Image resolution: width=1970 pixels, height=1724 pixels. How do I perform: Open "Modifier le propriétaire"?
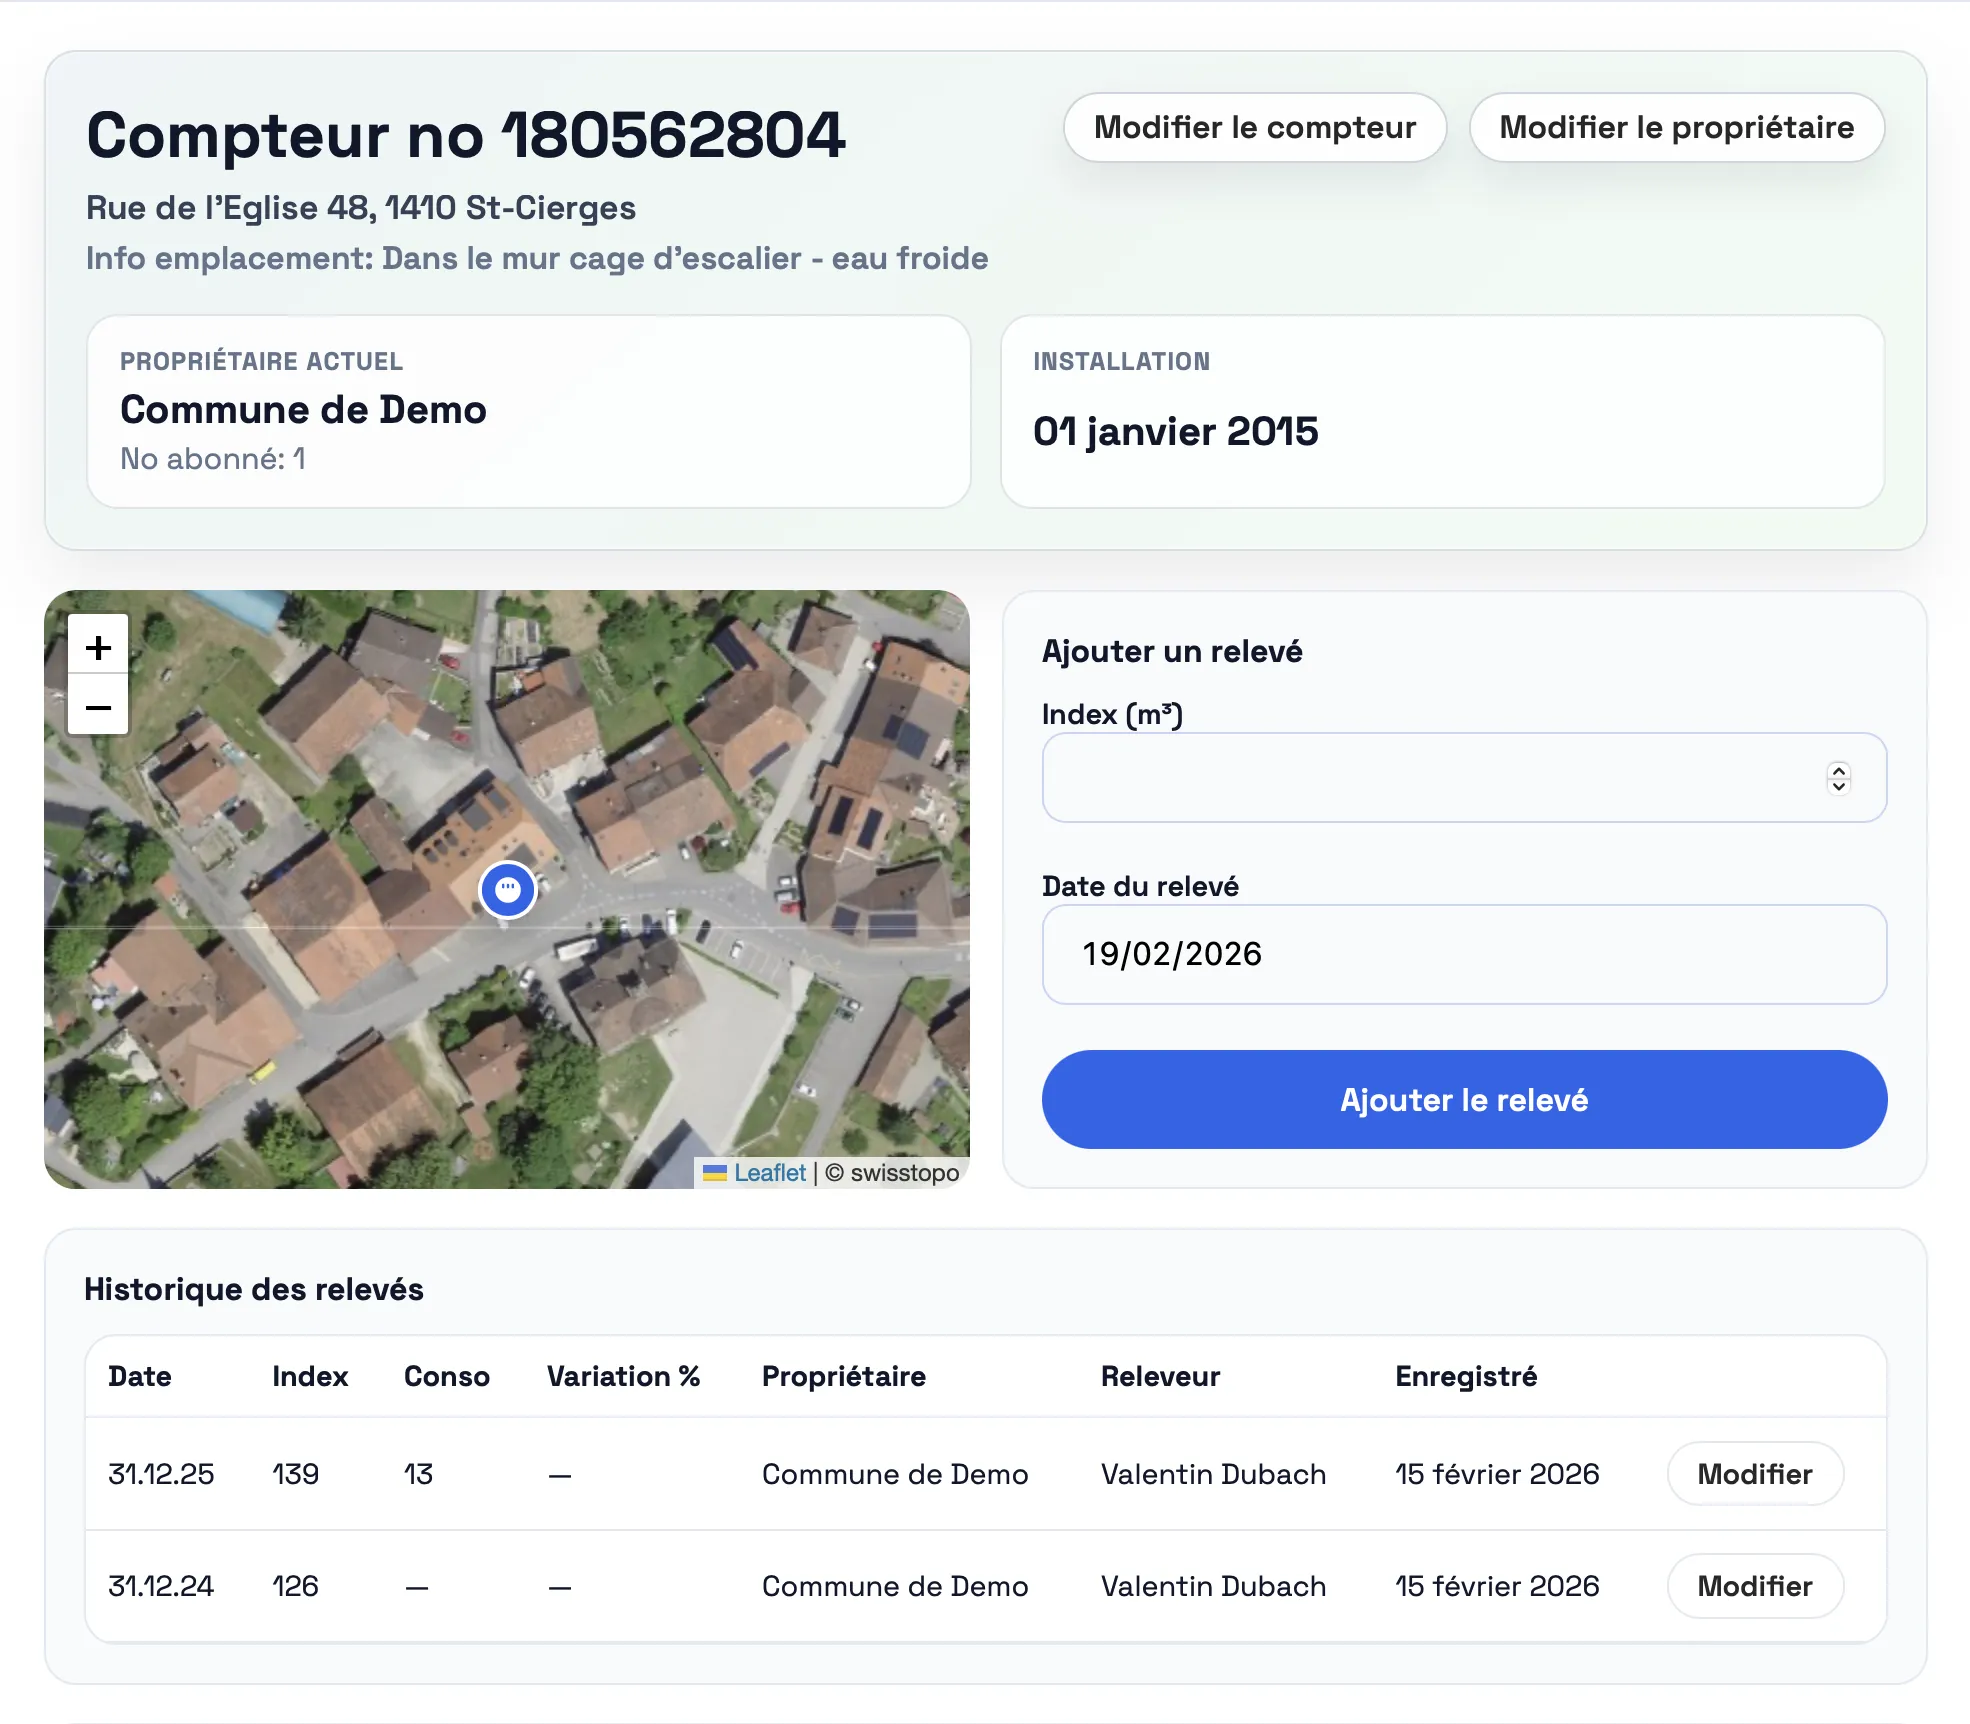(x=1676, y=127)
